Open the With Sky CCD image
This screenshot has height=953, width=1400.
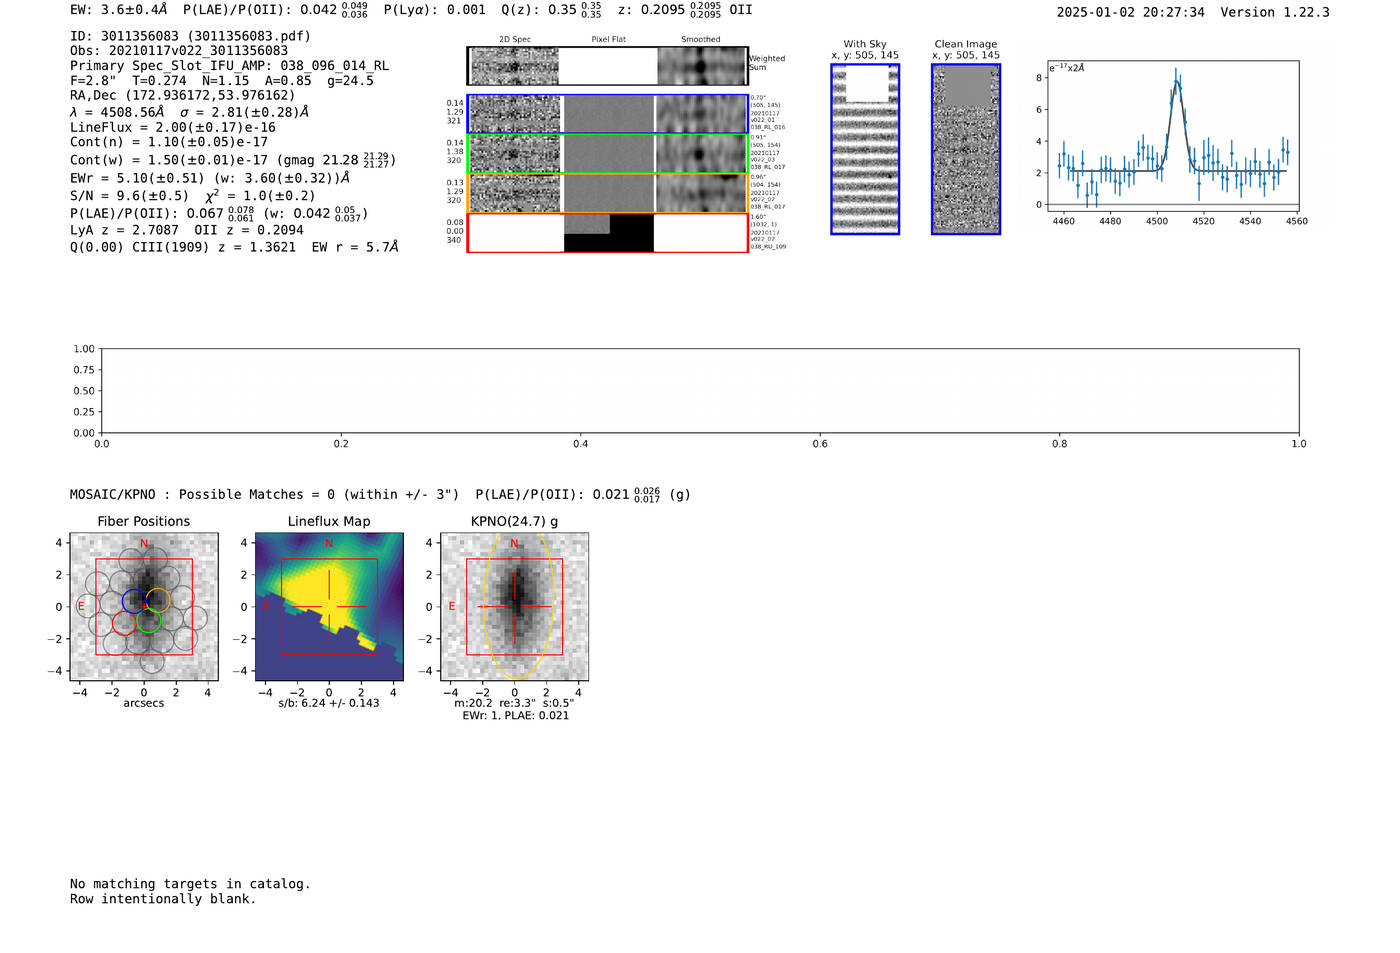[865, 149]
